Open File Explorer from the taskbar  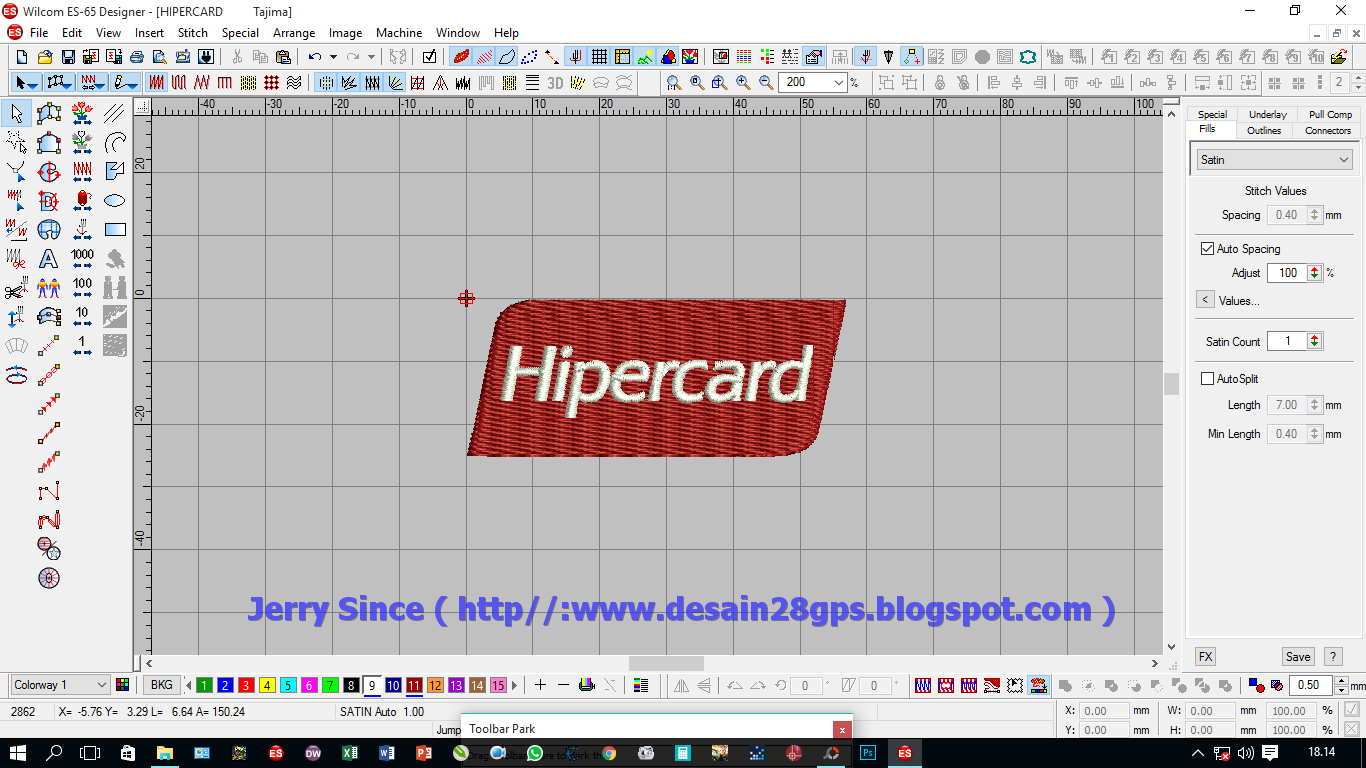click(x=165, y=753)
